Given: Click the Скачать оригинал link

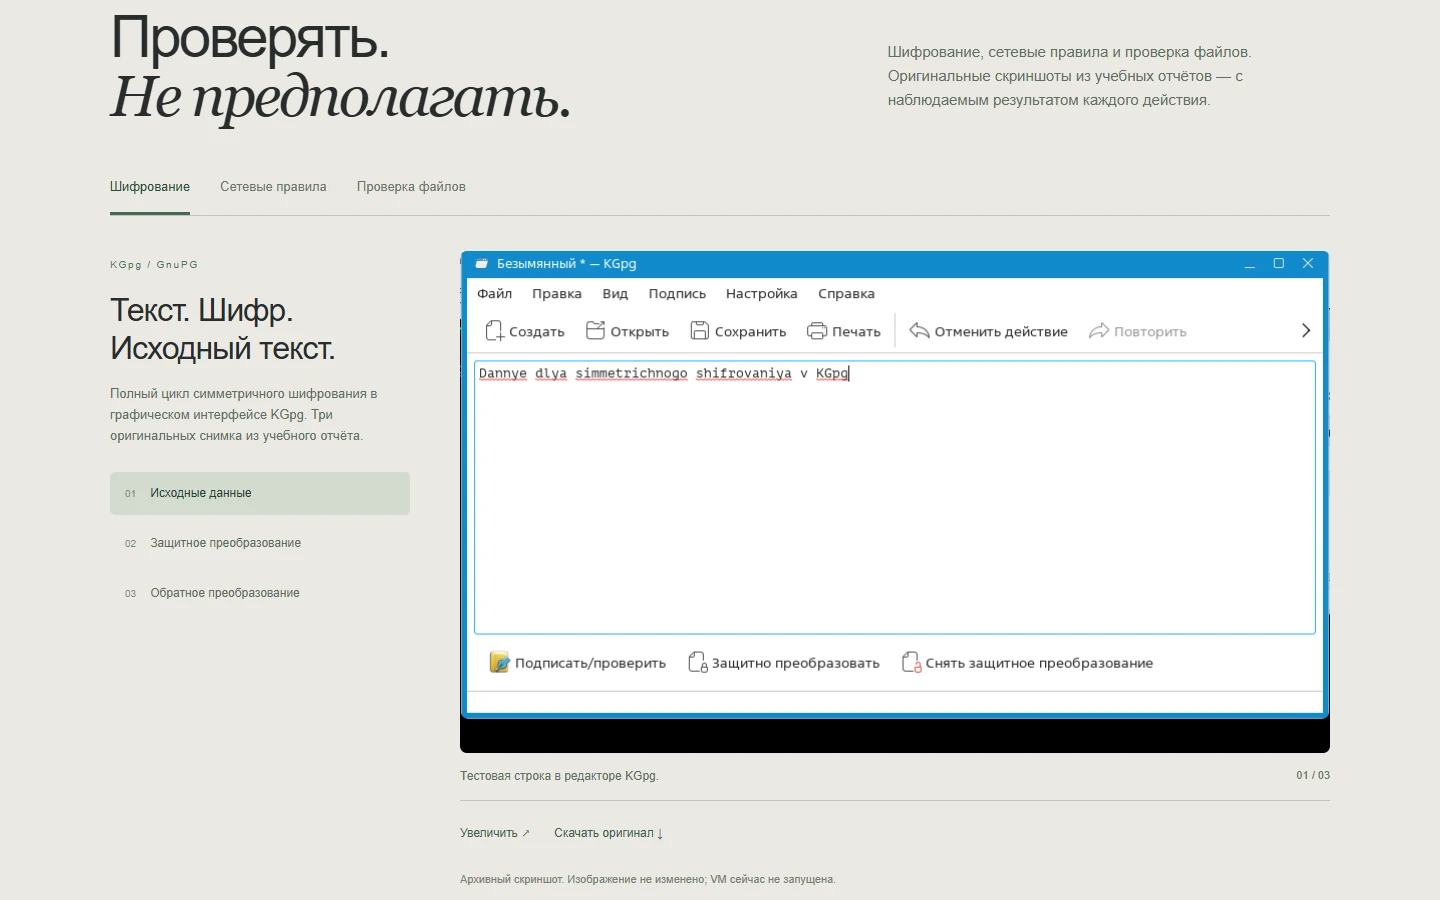Looking at the screenshot, I should (x=609, y=833).
